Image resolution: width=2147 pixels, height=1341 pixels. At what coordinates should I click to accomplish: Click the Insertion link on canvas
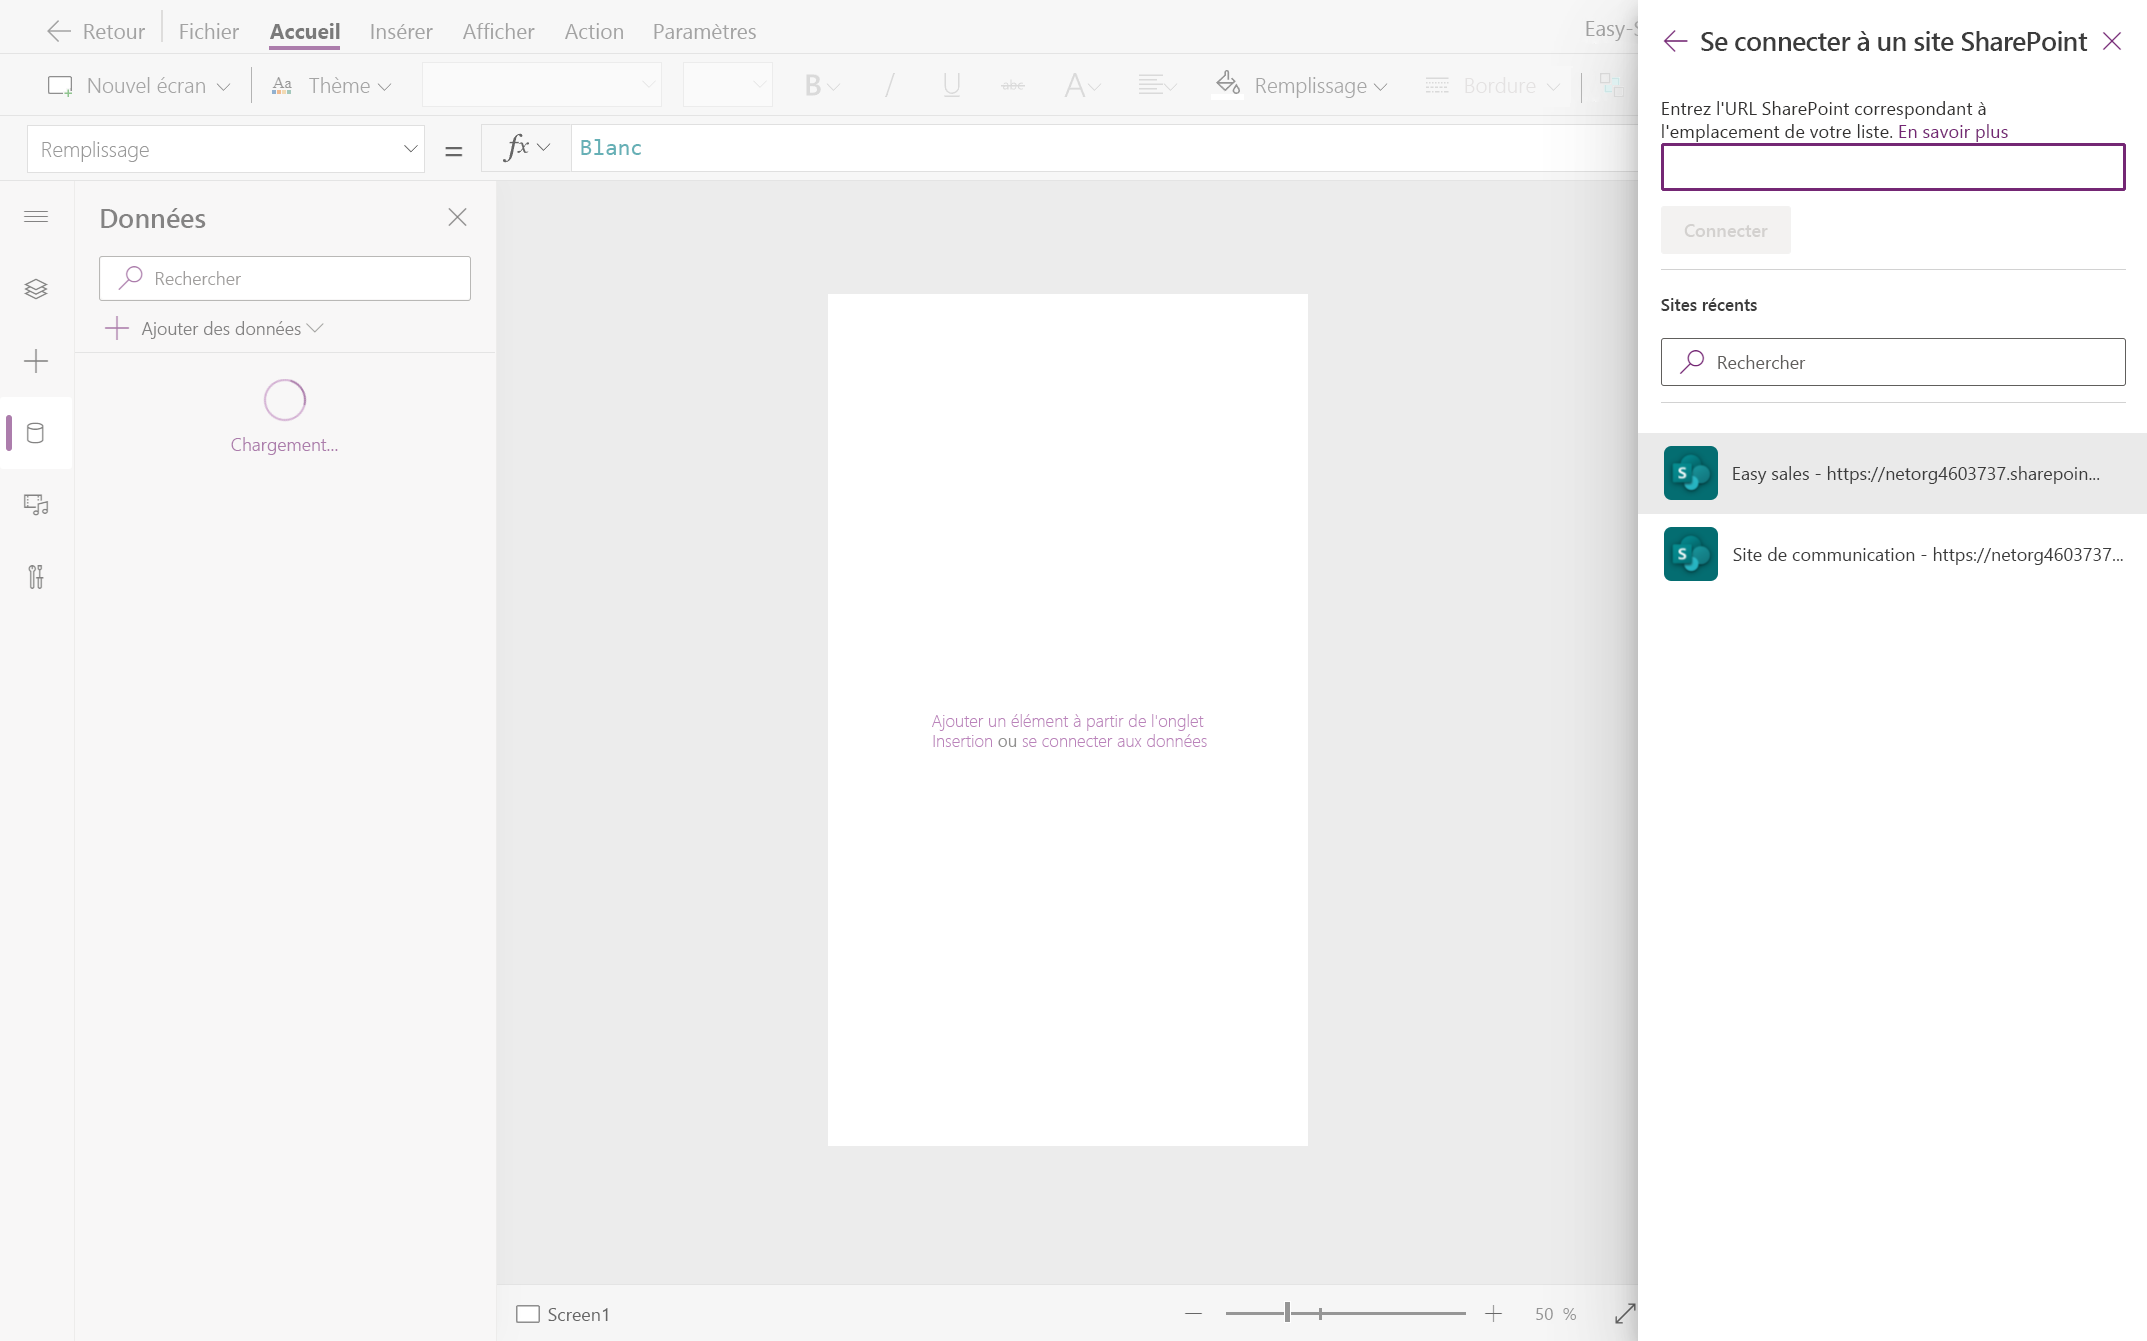(962, 741)
